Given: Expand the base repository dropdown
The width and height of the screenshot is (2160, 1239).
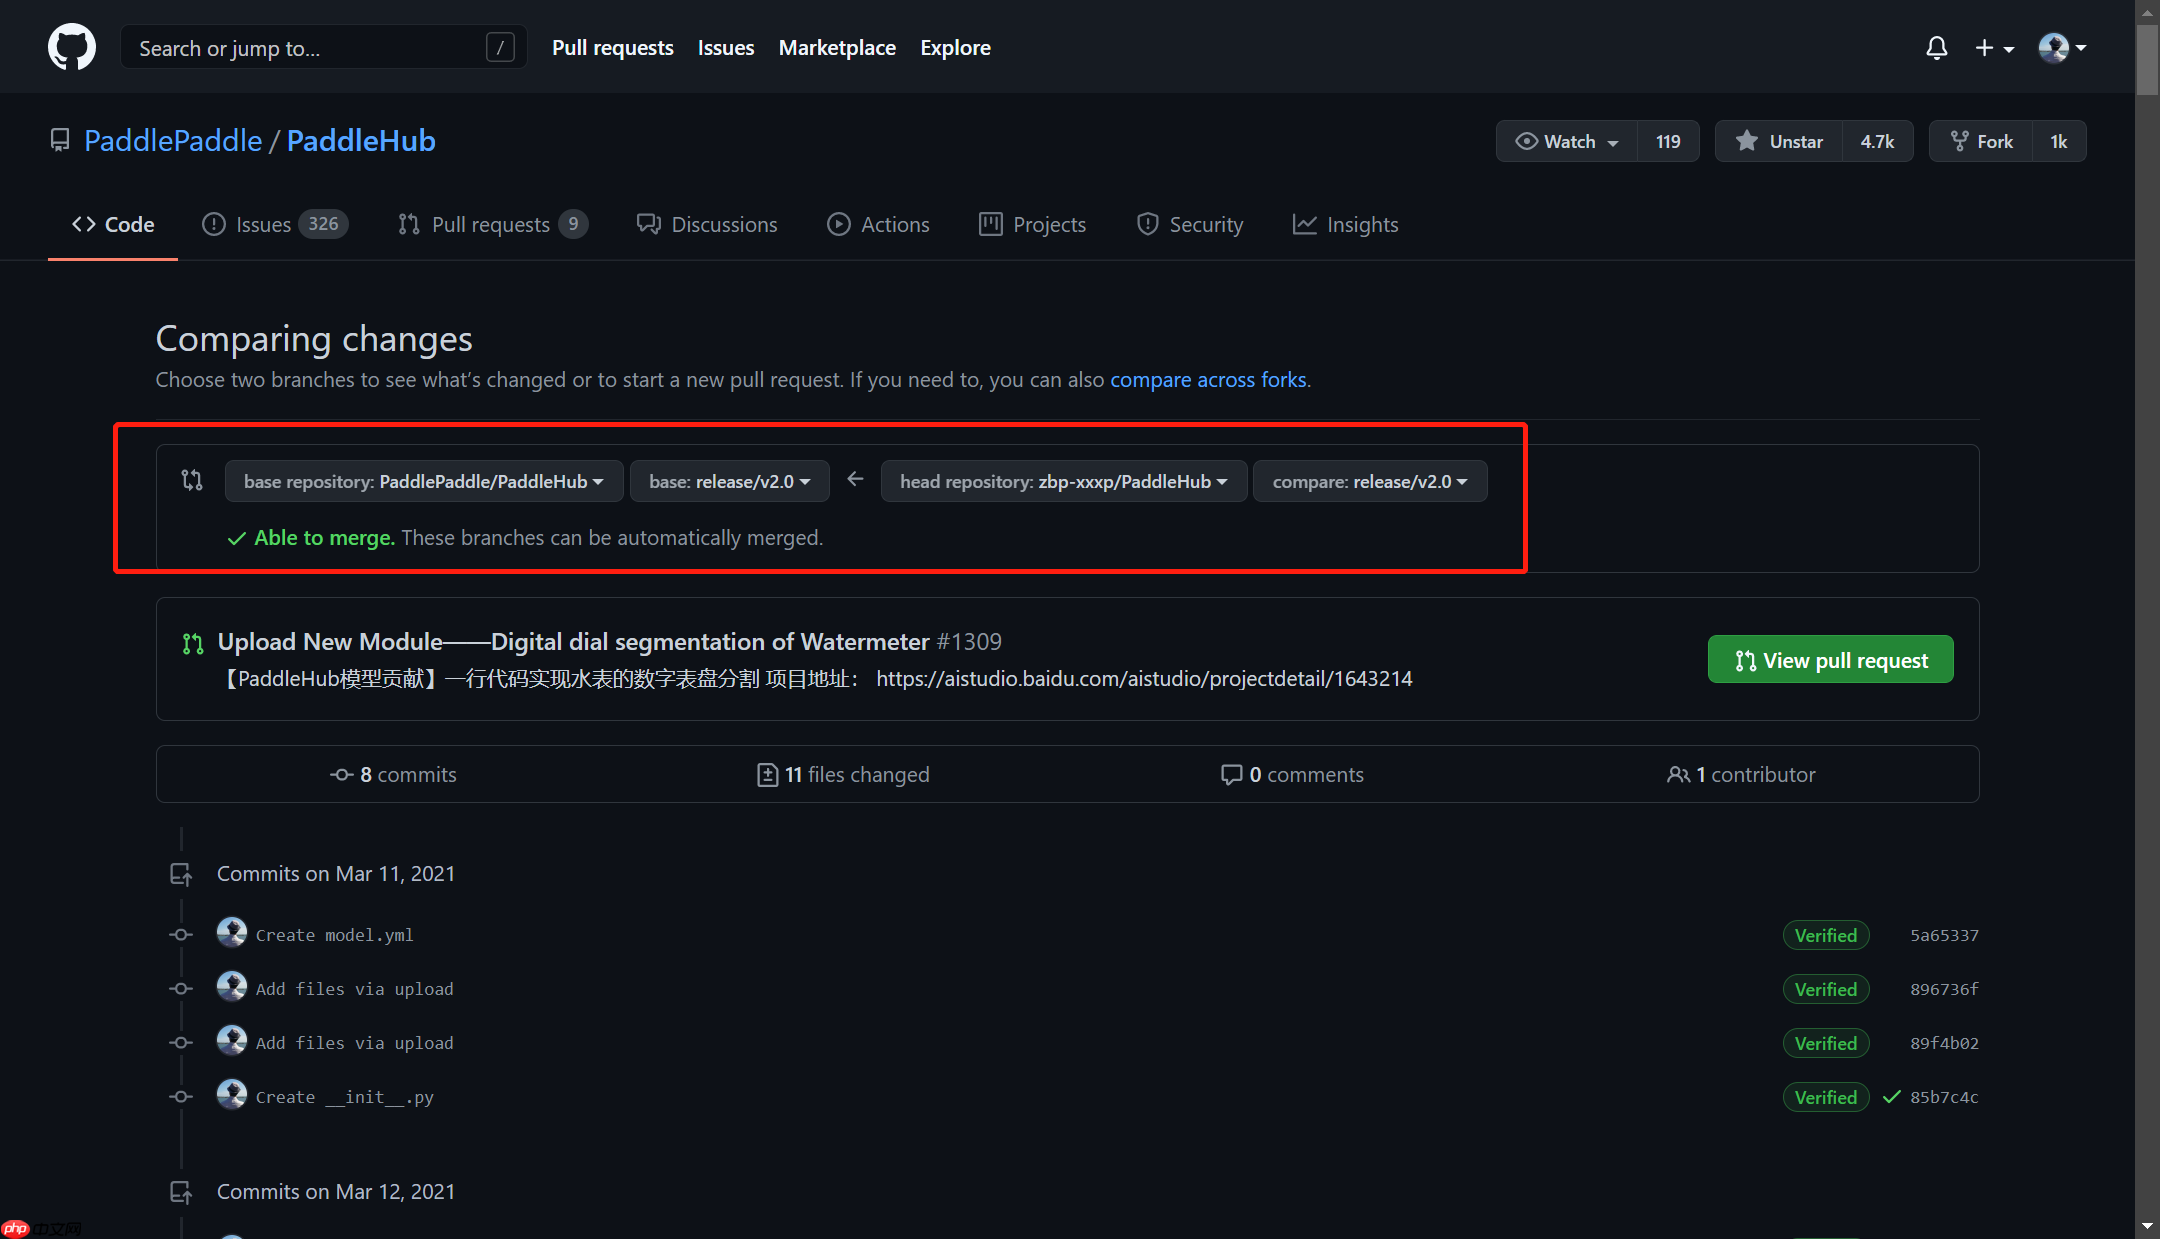Looking at the screenshot, I should tap(424, 481).
